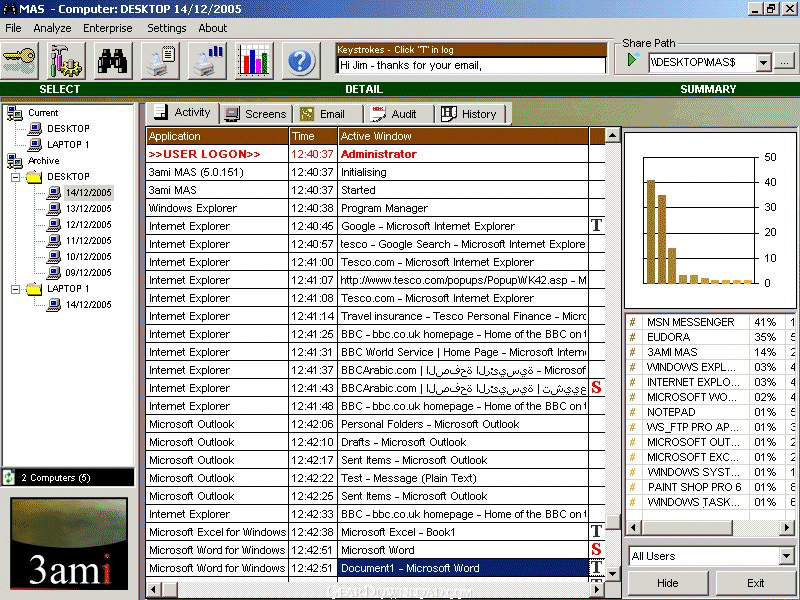
Task: Click the T icon on Microsoft Excel - Book1 row
Action: point(596,532)
